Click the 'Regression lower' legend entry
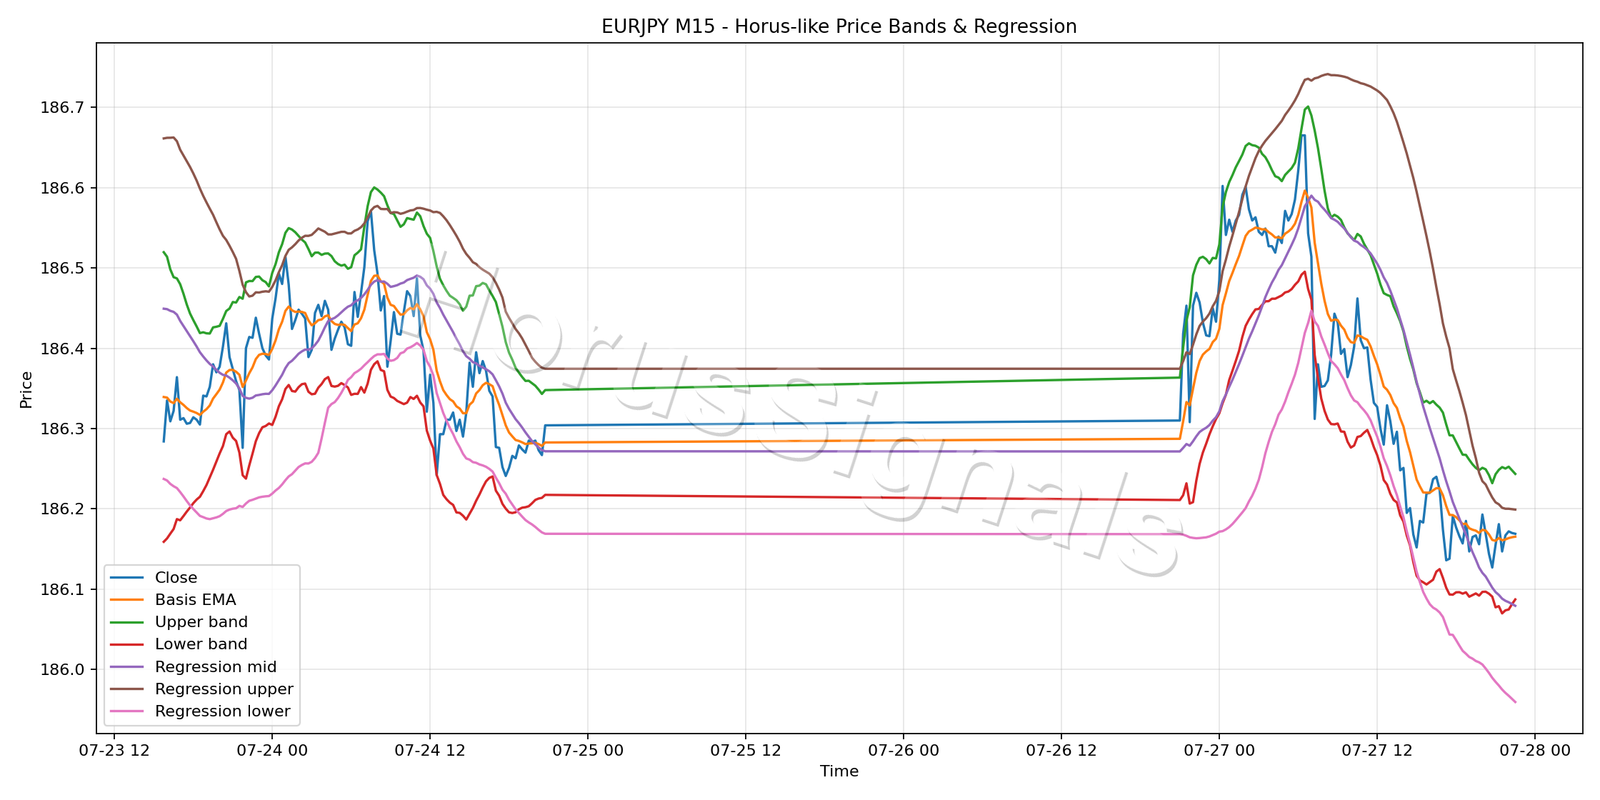This screenshot has width=1600, height=800. point(200,711)
